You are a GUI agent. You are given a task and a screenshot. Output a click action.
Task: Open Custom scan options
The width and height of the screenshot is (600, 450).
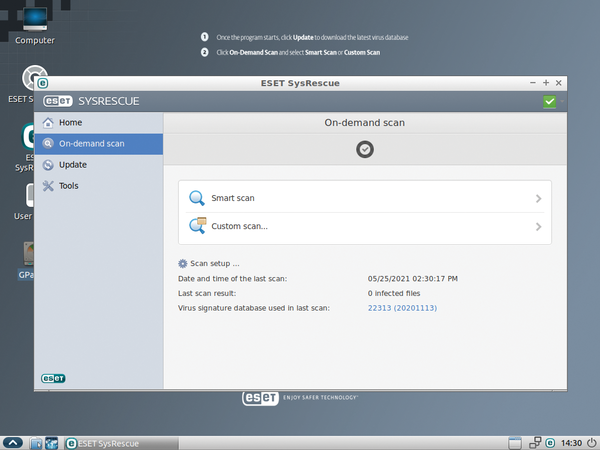[x=365, y=227]
